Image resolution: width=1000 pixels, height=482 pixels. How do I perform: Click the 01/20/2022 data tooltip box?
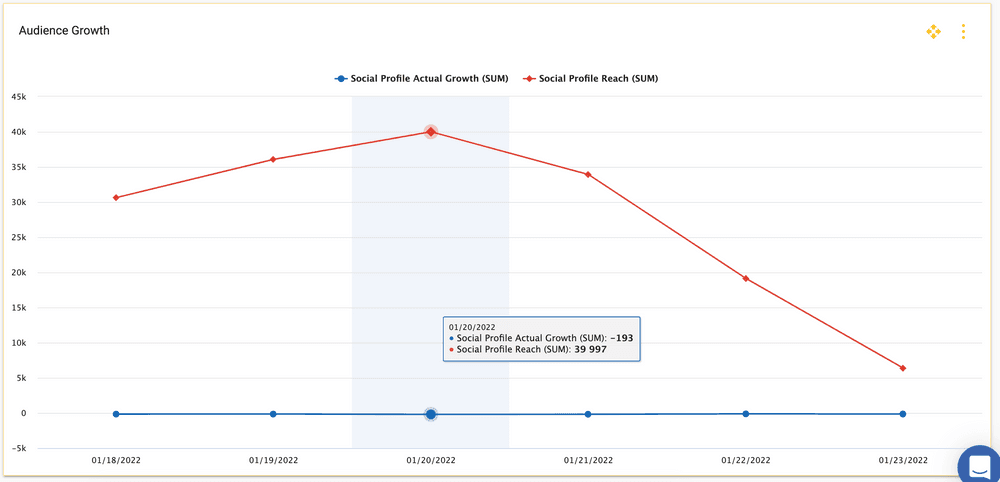coord(541,339)
